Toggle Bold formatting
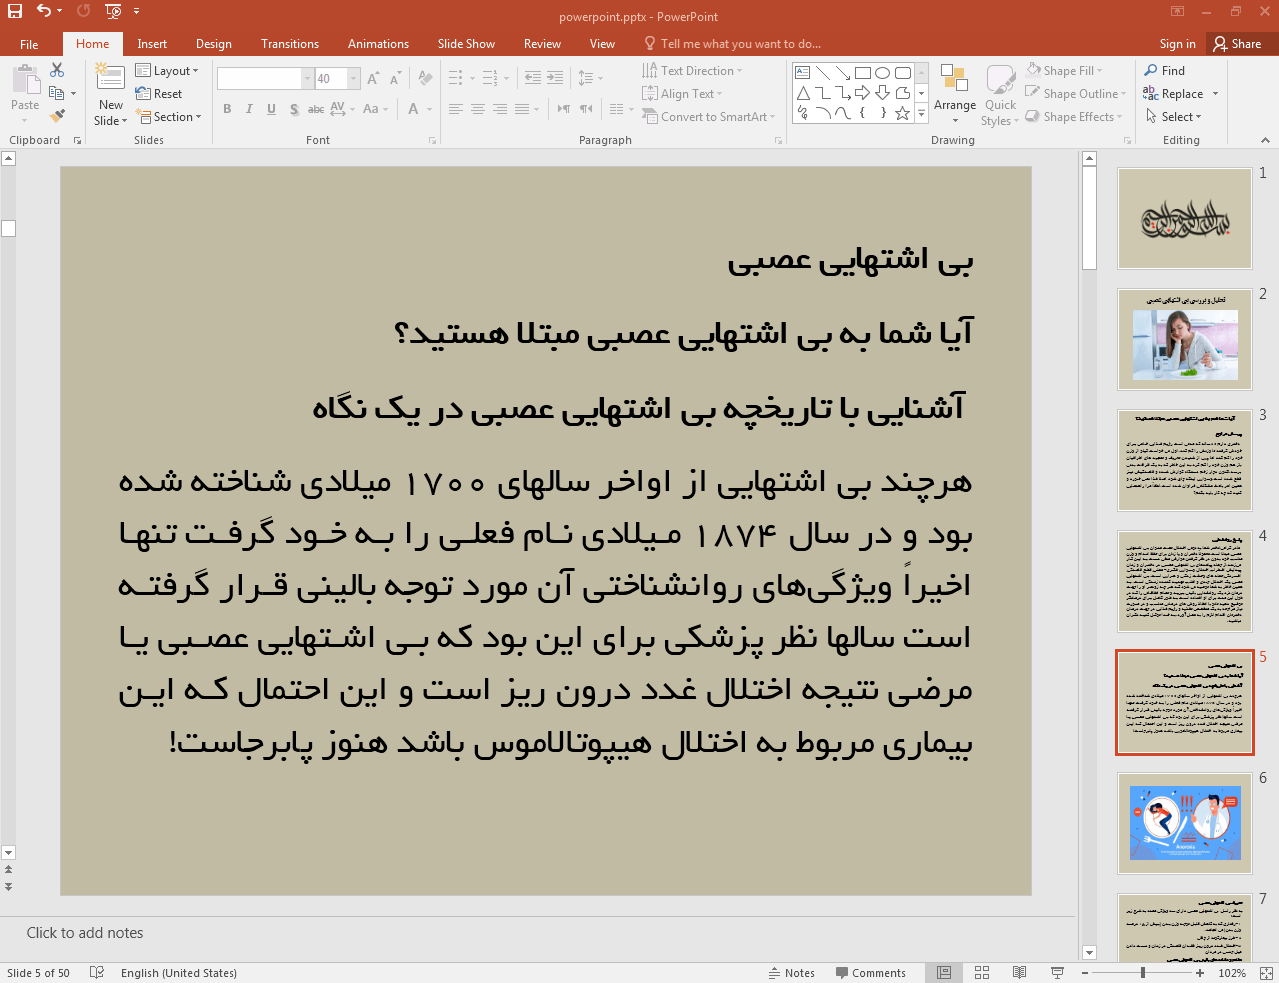The image size is (1279, 983). 227,109
